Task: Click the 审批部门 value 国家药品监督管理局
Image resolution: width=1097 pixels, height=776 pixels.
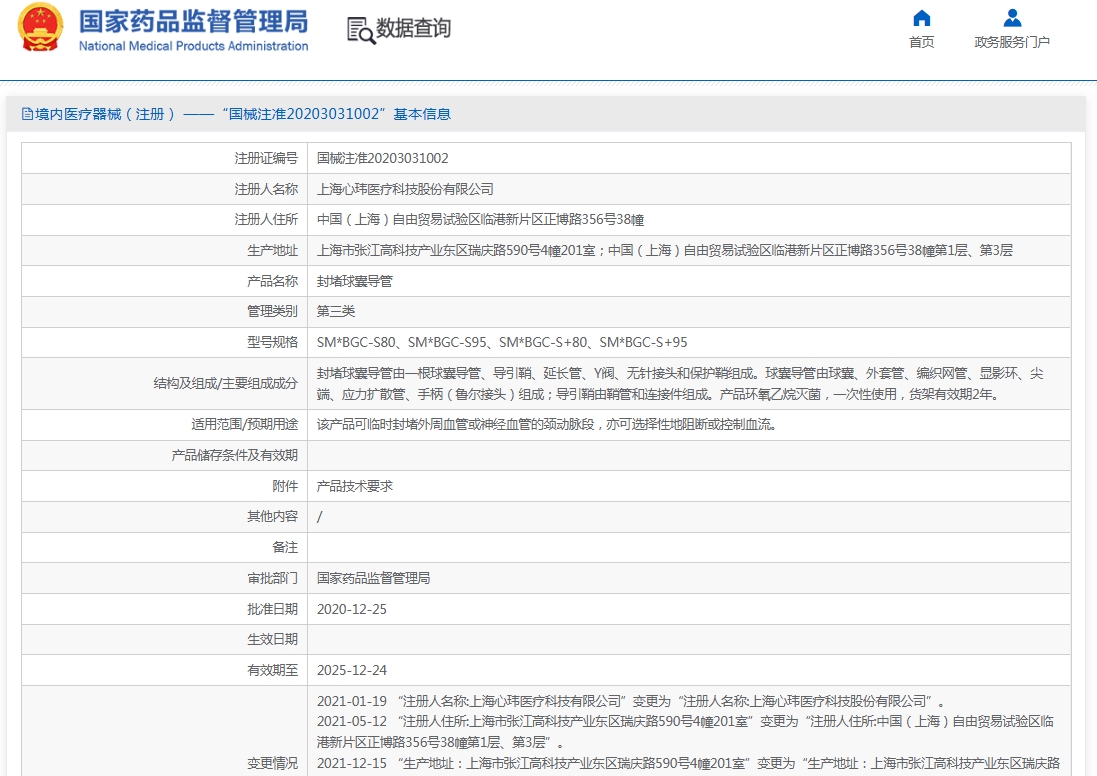Action: [x=373, y=578]
